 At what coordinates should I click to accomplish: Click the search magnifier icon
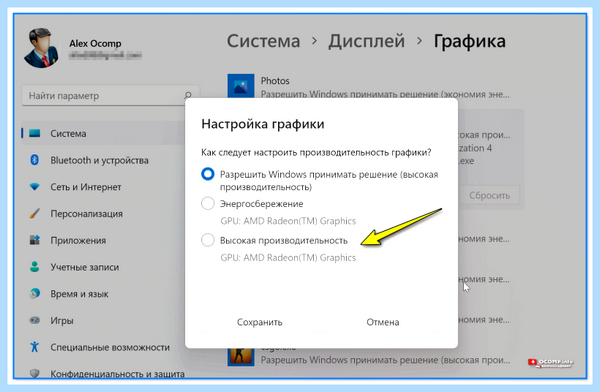click(188, 95)
